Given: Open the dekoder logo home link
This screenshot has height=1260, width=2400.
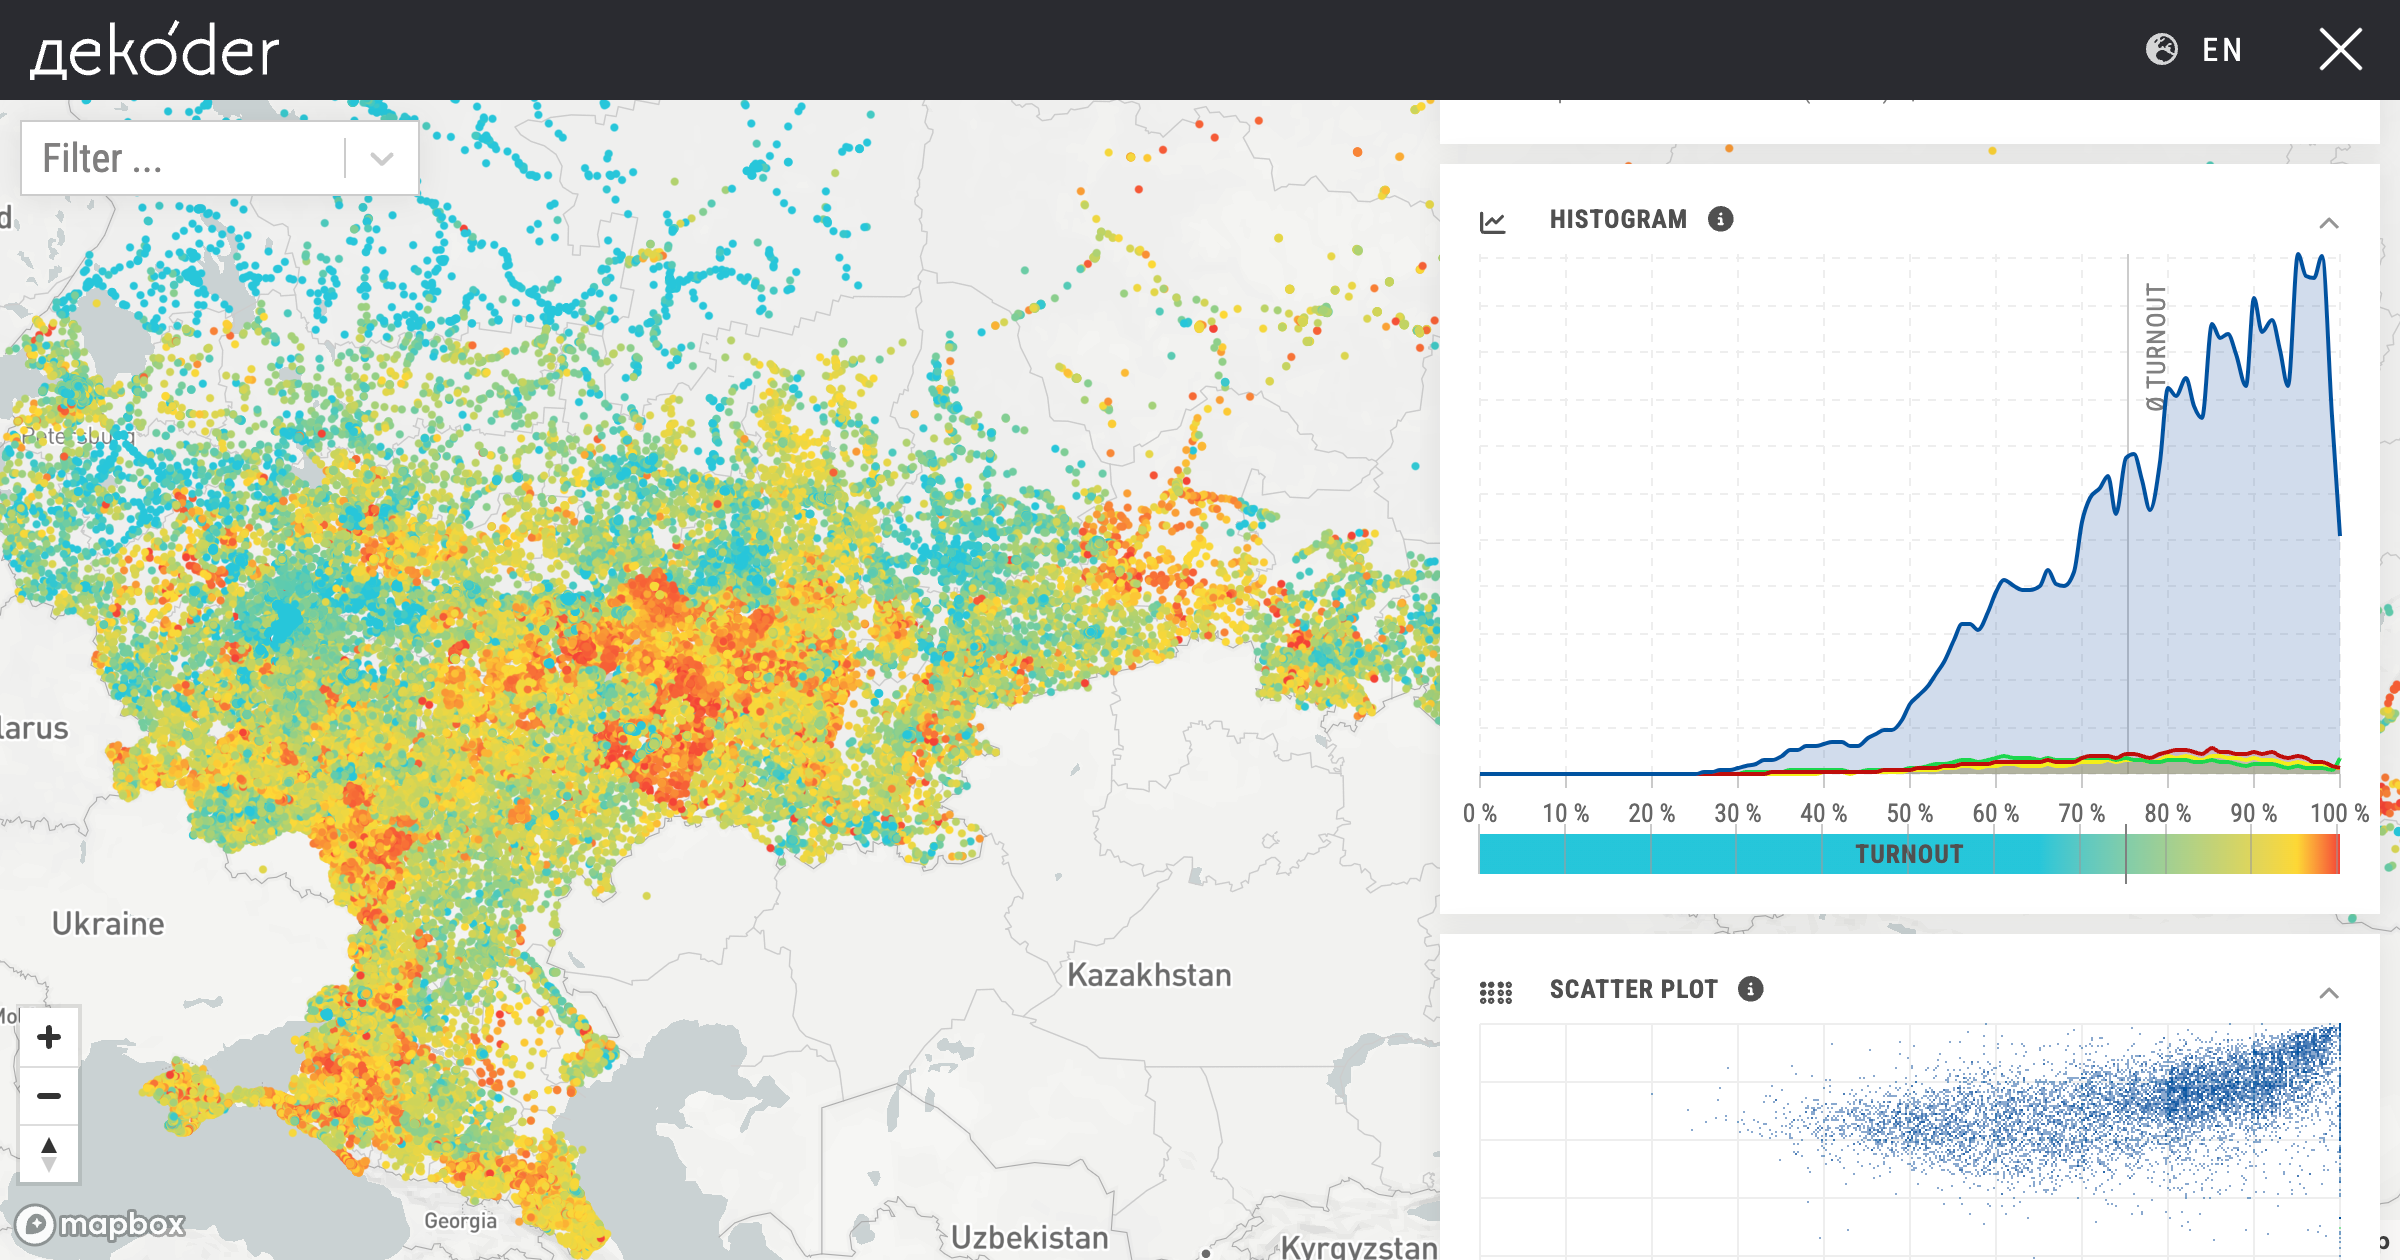Looking at the screenshot, I should coord(155,50).
